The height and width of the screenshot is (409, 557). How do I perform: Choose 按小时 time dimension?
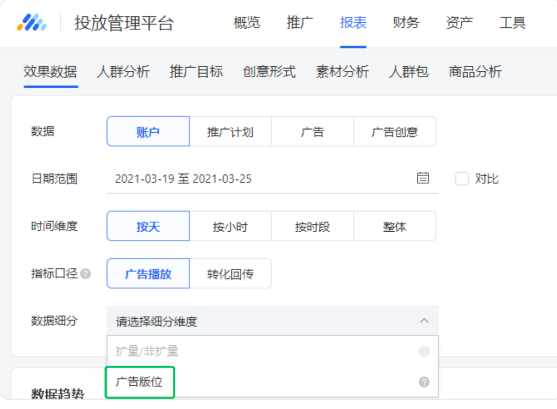[231, 226]
